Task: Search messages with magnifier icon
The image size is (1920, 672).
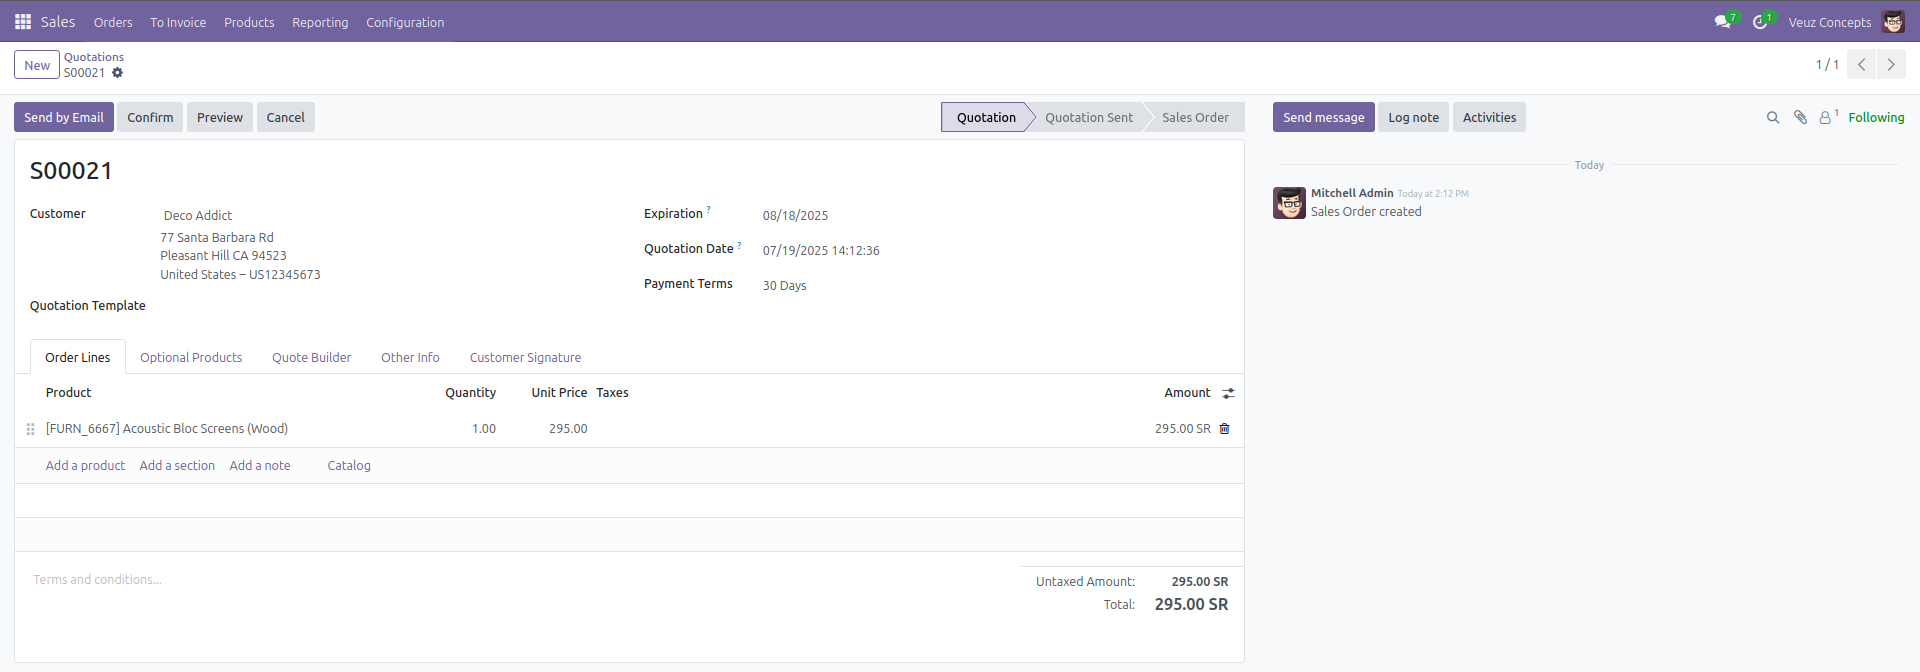Action: coord(1773,118)
